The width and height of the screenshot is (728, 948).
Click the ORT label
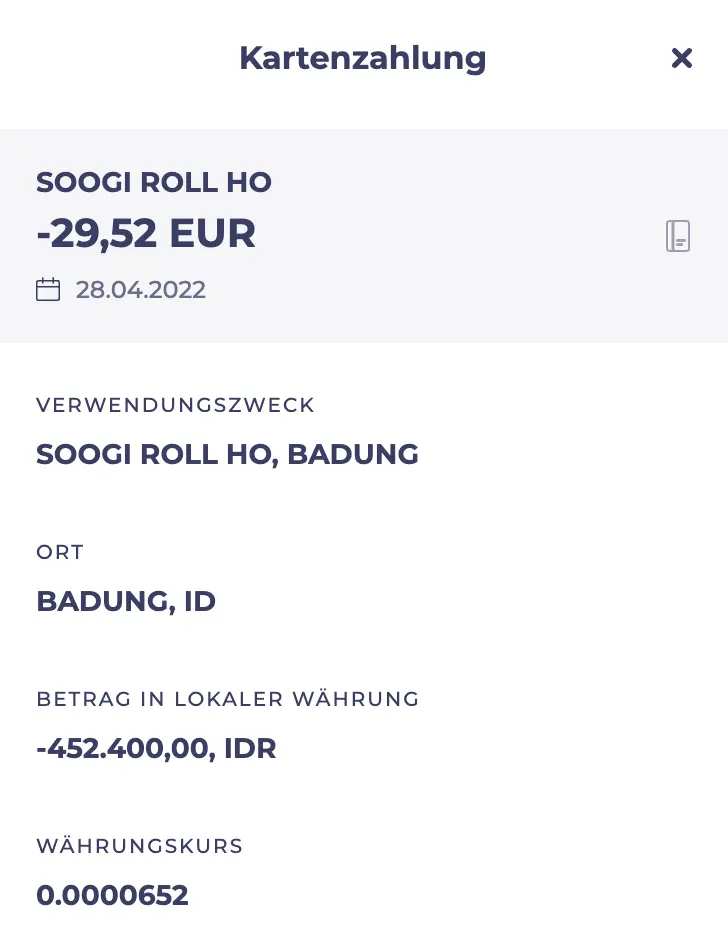(x=60, y=552)
